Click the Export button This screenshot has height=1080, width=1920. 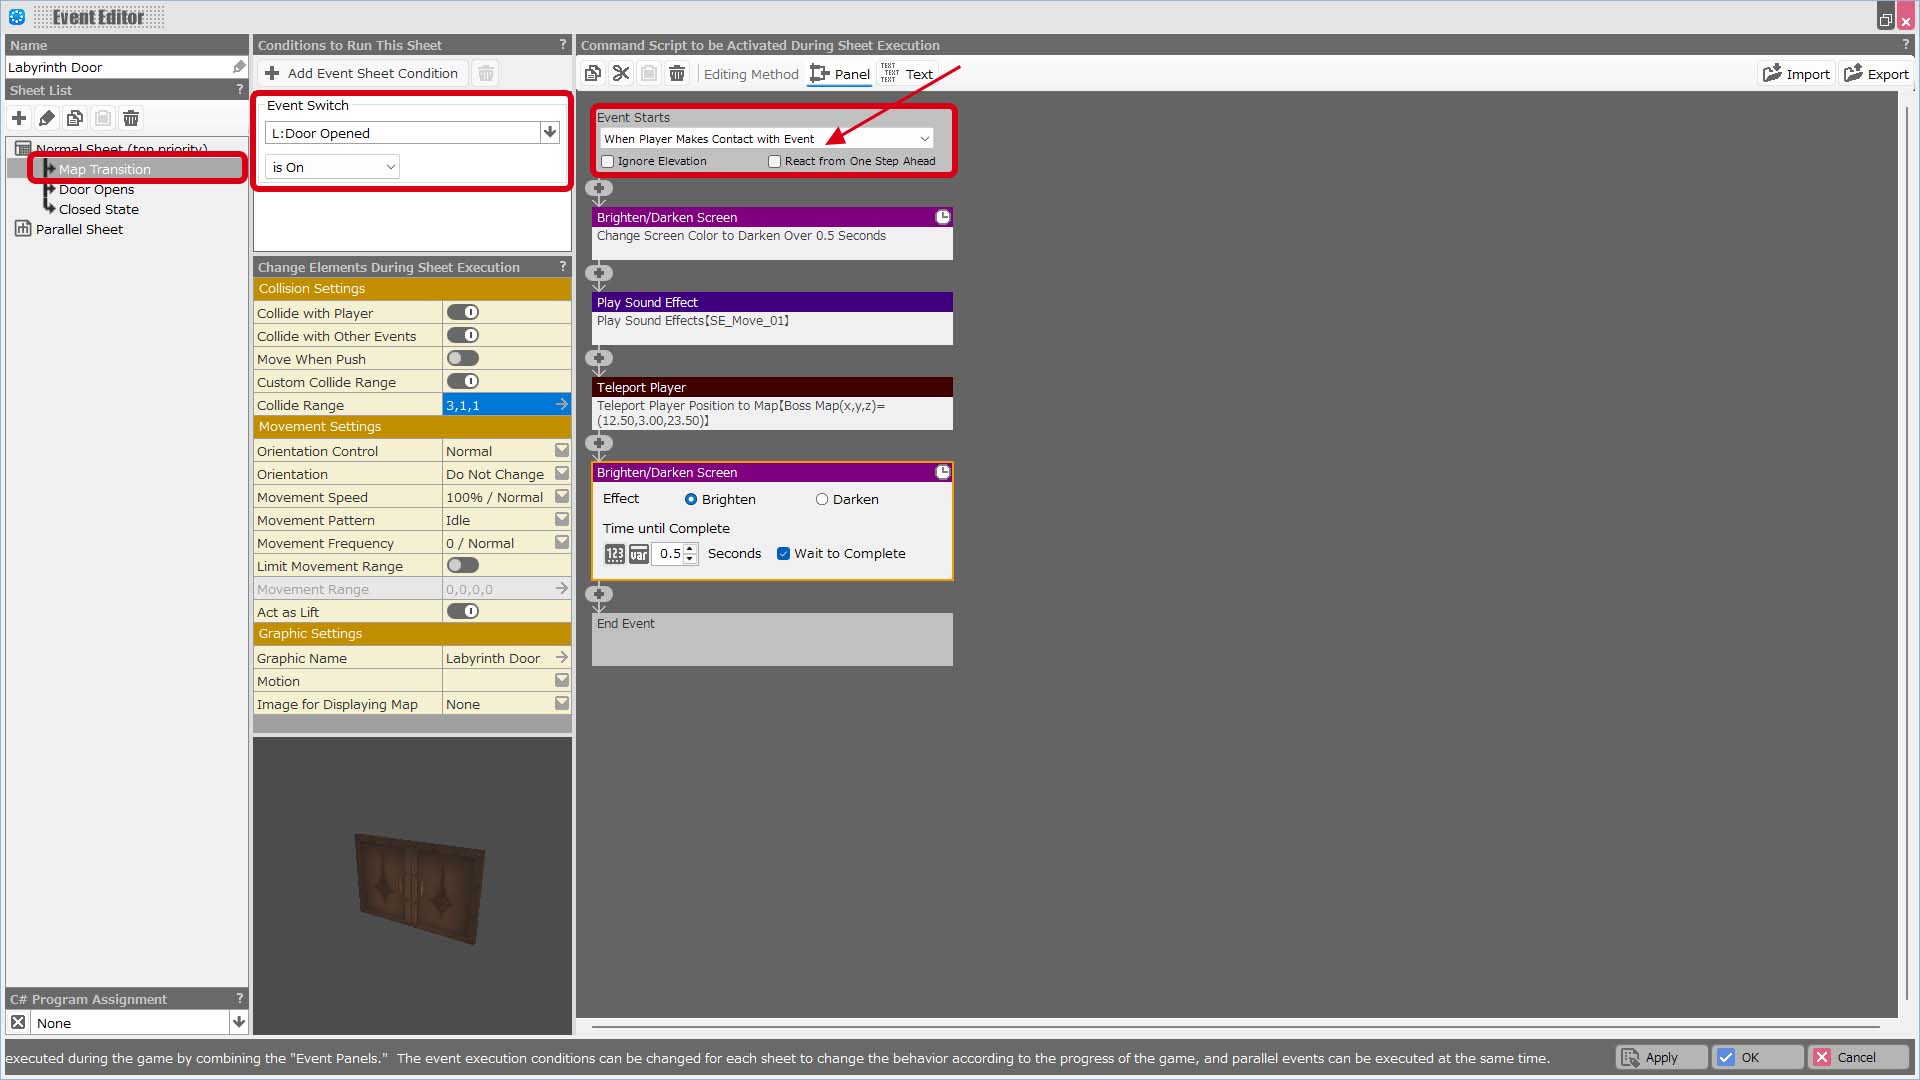point(1876,74)
